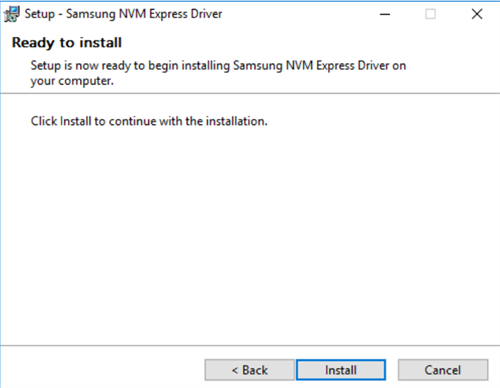
Task: Click the 'your computer.' text line
Action: coord(72,81)
